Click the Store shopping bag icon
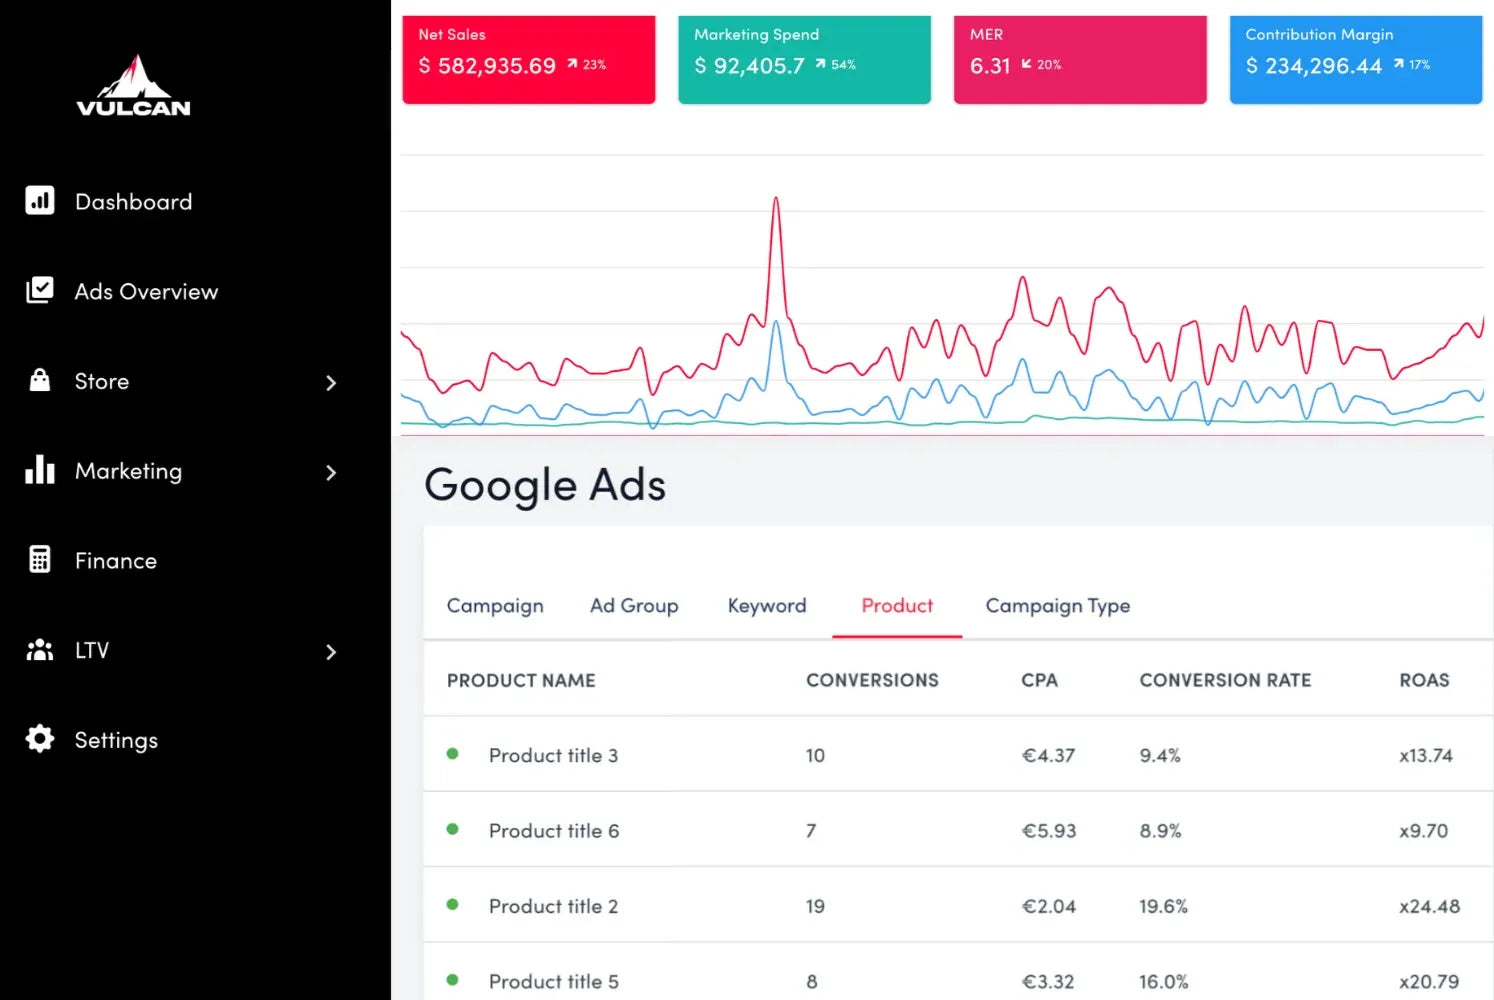The image size is (1494, 1000). 40,380
